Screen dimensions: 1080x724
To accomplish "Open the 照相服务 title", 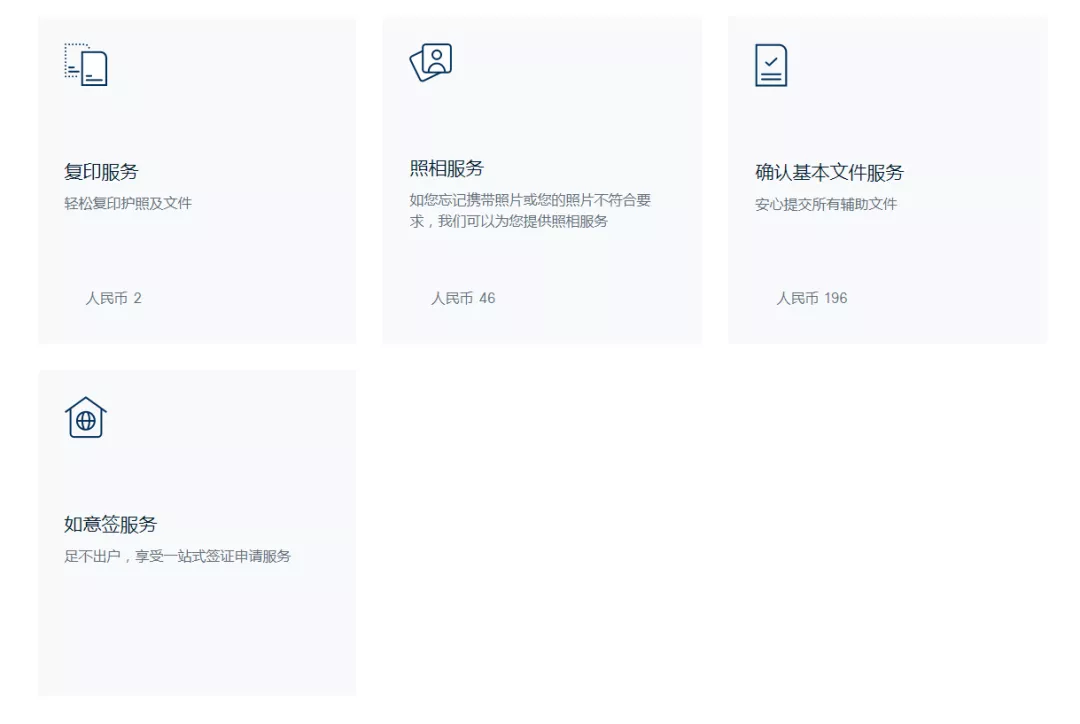I will [x=447, y=168].
